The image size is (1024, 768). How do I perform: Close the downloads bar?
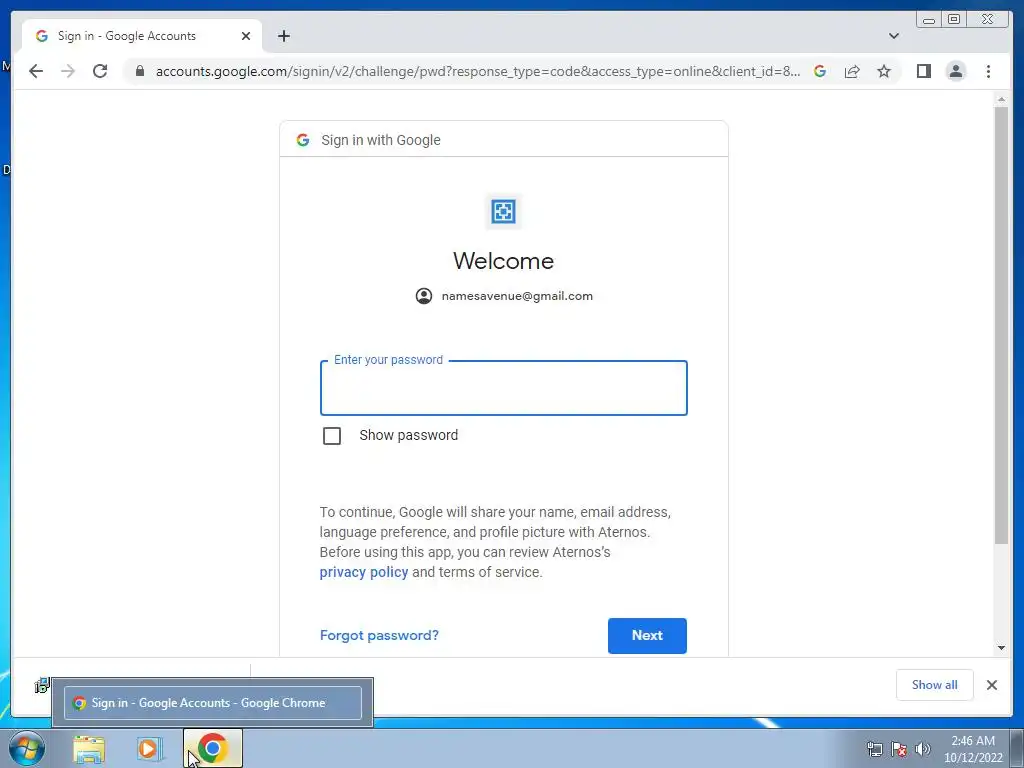click(x=991, y=685)
